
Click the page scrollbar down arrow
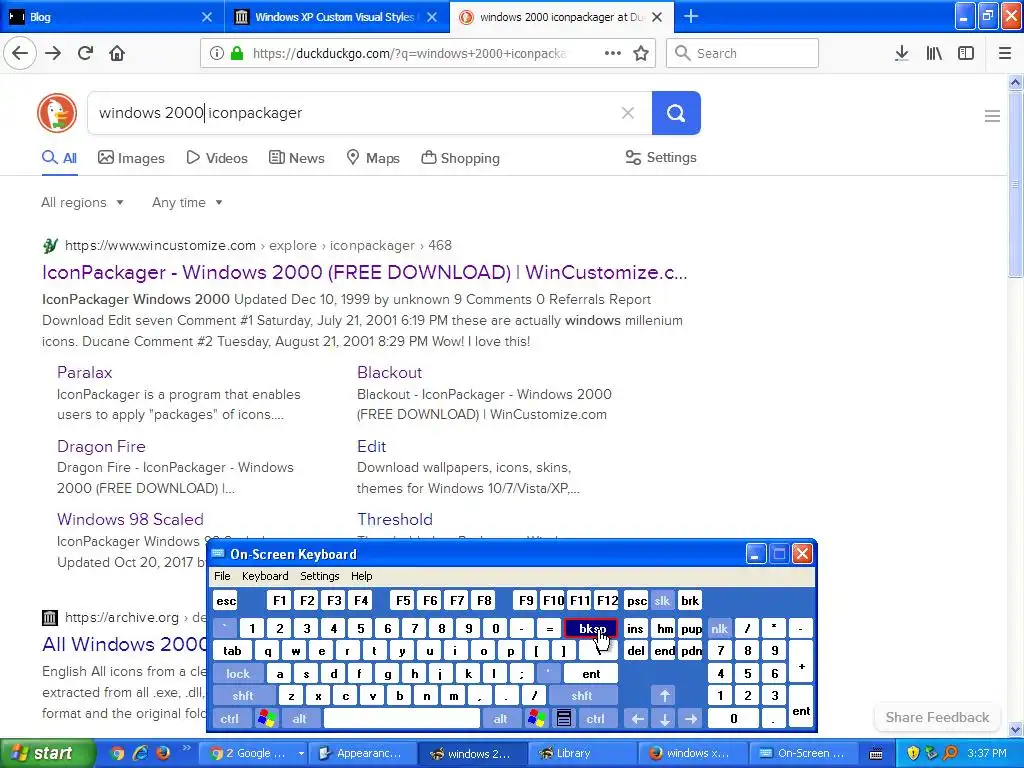click(x=1016, y=729)
